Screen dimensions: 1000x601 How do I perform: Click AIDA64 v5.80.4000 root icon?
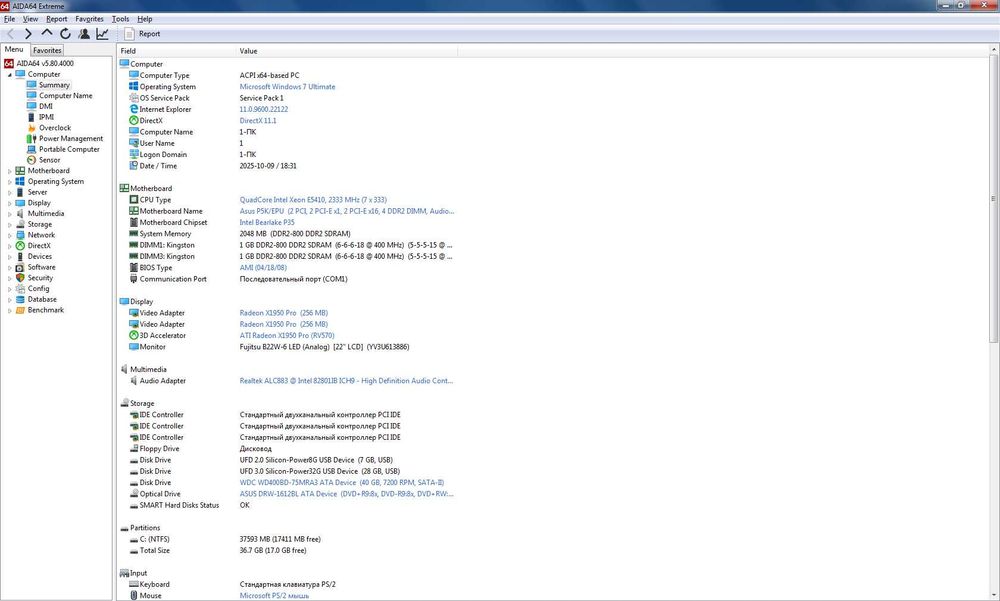pyautogui.click(x=8, y=63)
